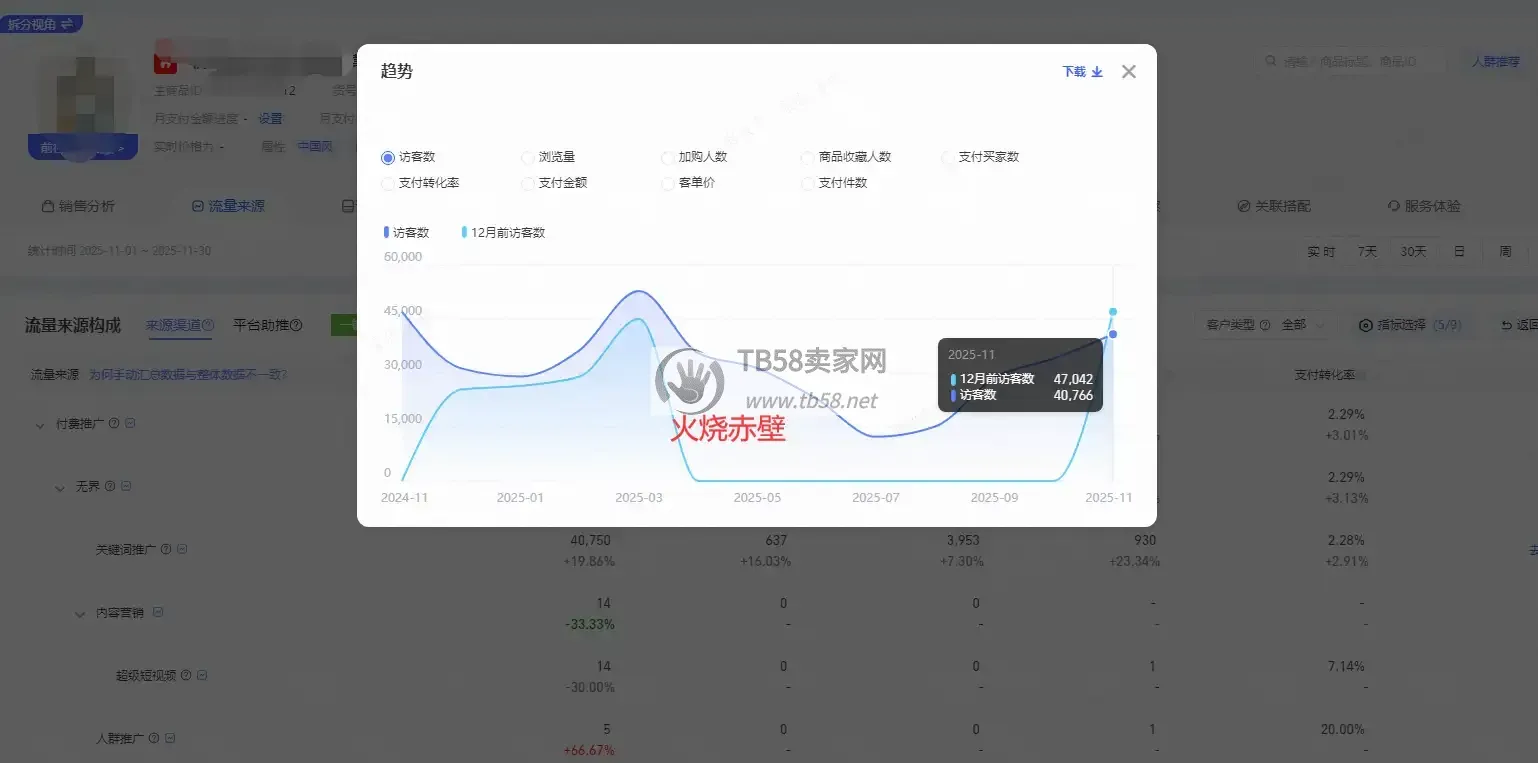Image resolution: width=1538 pixels, height=763 pixels.
Task: Click the 返回 back button
Action: pos(1519,325)
